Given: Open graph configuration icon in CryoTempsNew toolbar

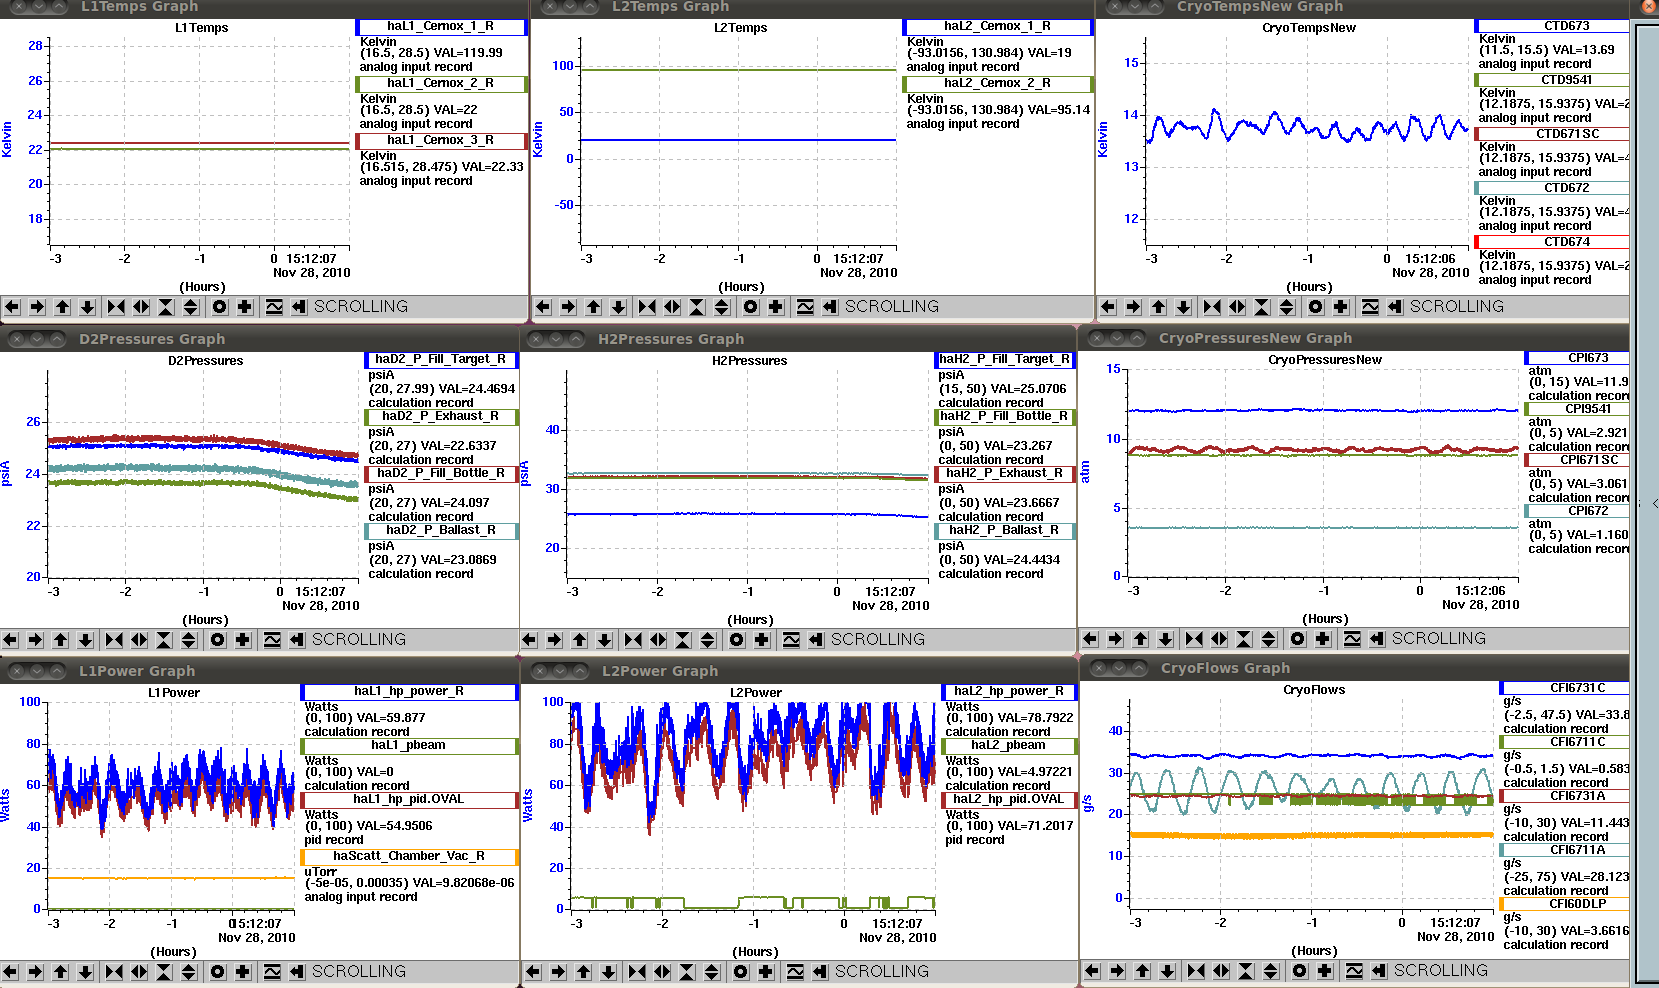Looking at the screenshot, I should tap(1370, 307).
